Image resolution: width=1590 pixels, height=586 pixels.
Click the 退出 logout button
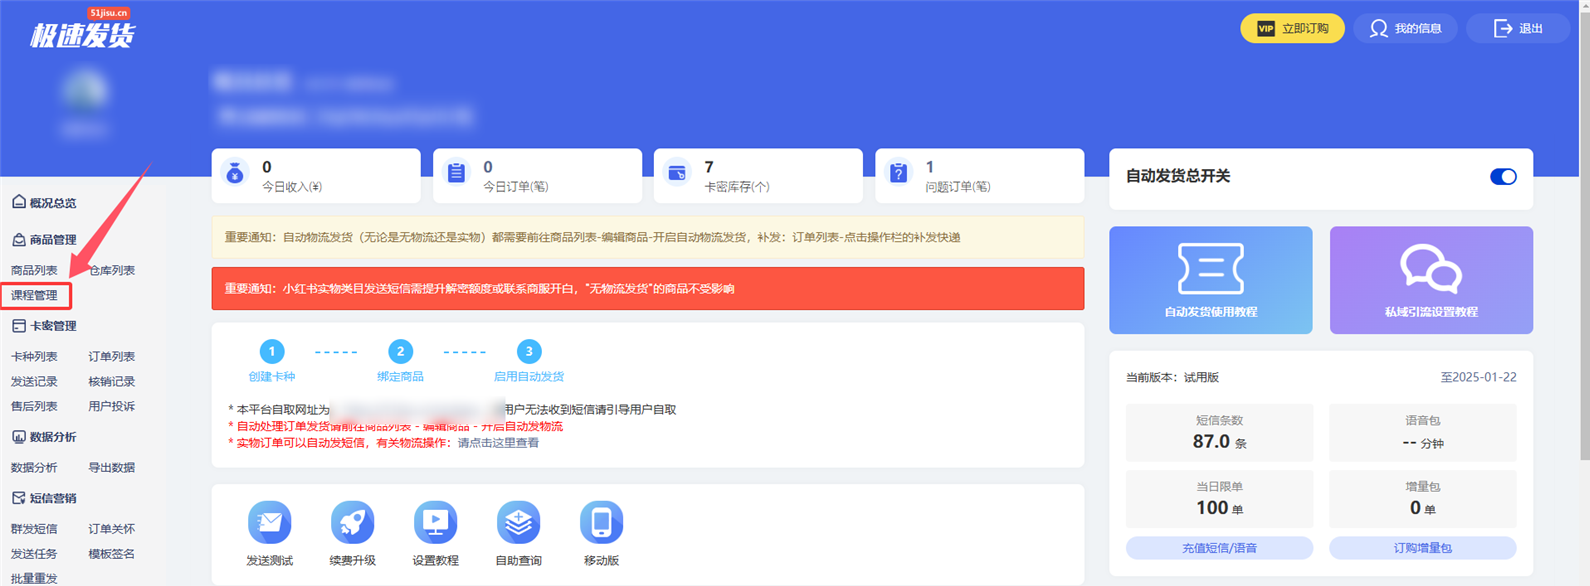click(x=1518, y=28)
